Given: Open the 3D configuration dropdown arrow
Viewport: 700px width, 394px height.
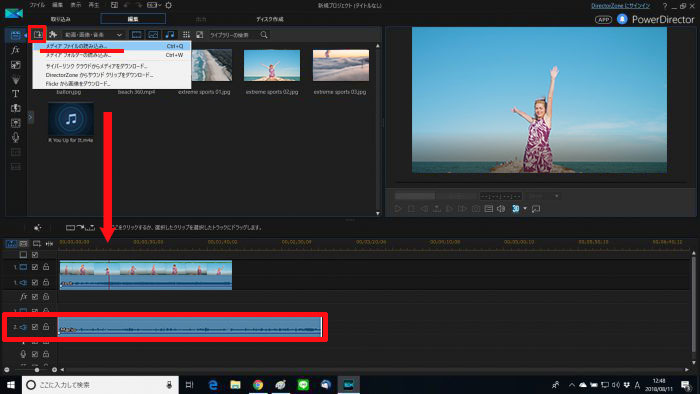Looking at the screenshot, I should tap(525, 208).
